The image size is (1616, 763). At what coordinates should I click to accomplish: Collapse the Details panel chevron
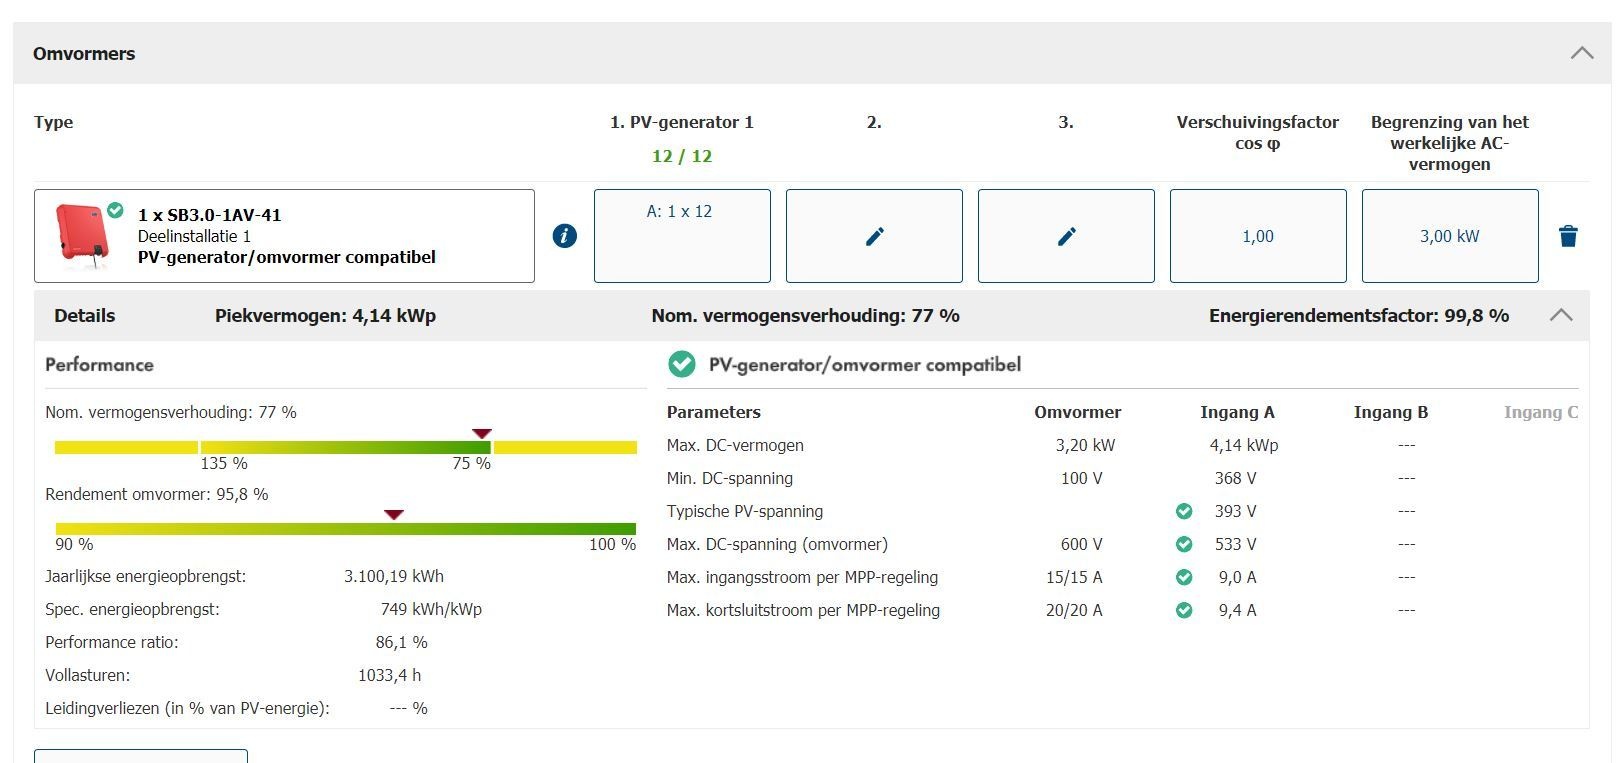[1560, 315]
